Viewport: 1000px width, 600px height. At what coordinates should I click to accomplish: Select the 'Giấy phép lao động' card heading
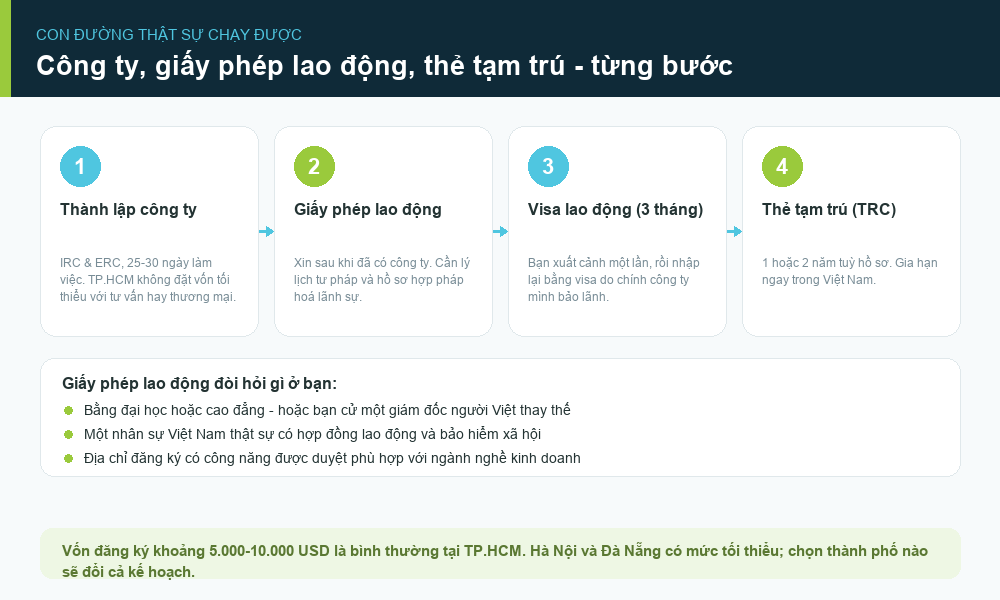368,210
